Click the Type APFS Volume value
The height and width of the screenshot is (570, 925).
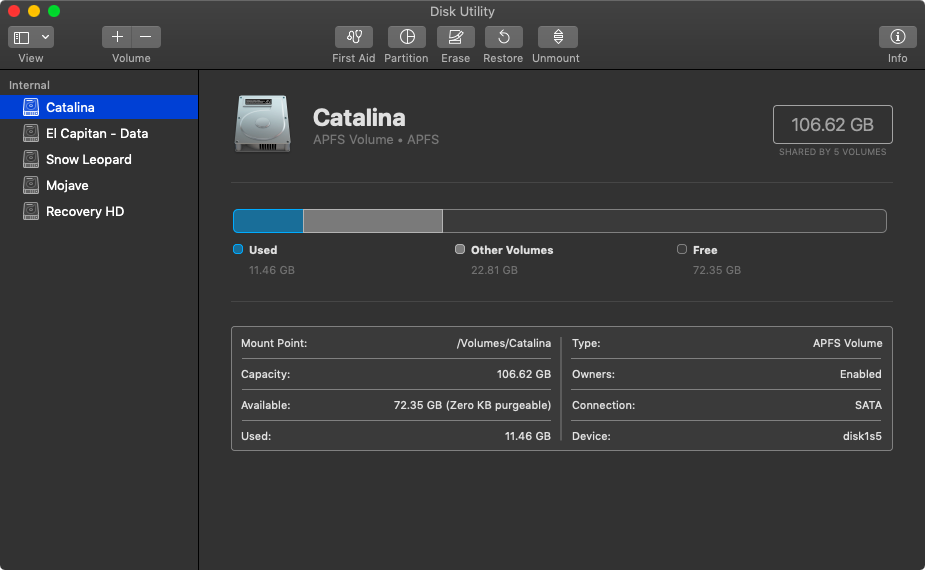[x=848, y=343]
